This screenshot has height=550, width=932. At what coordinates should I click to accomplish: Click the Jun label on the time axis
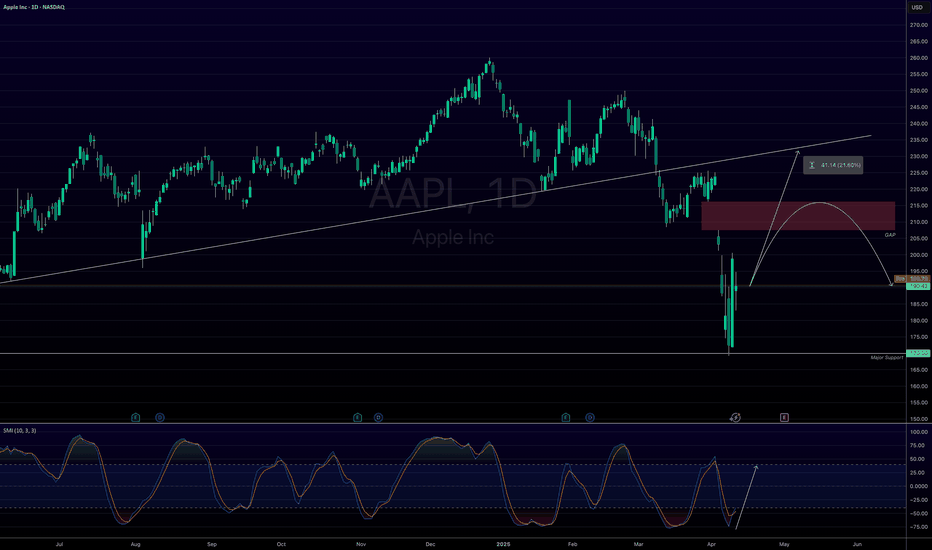coord(857,544)
